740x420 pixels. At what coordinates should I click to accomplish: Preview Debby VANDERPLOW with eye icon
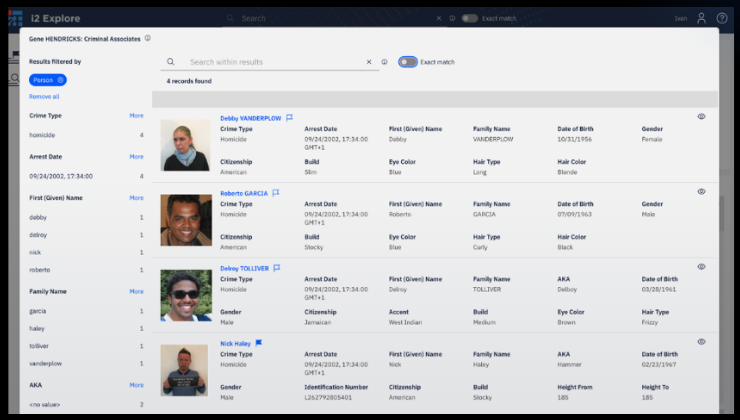701,117
